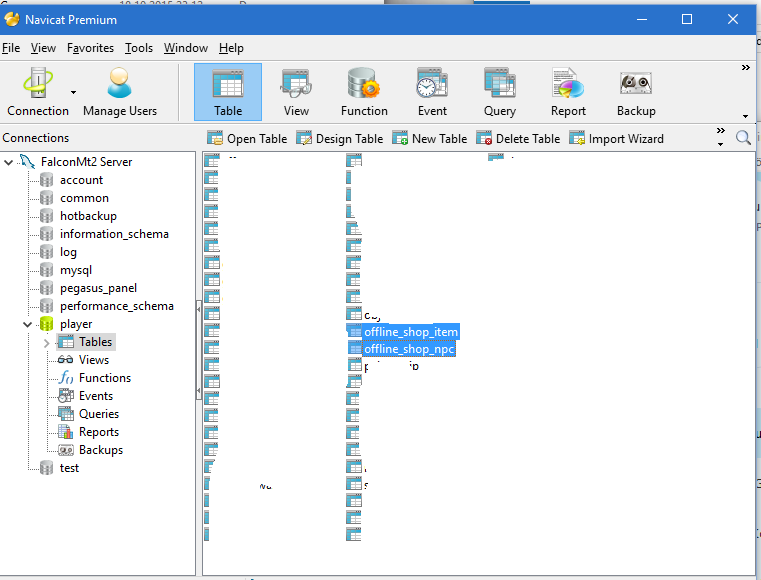Show the Event objects icon
This screenshot has width=761, height=580.
coord(432,92)
